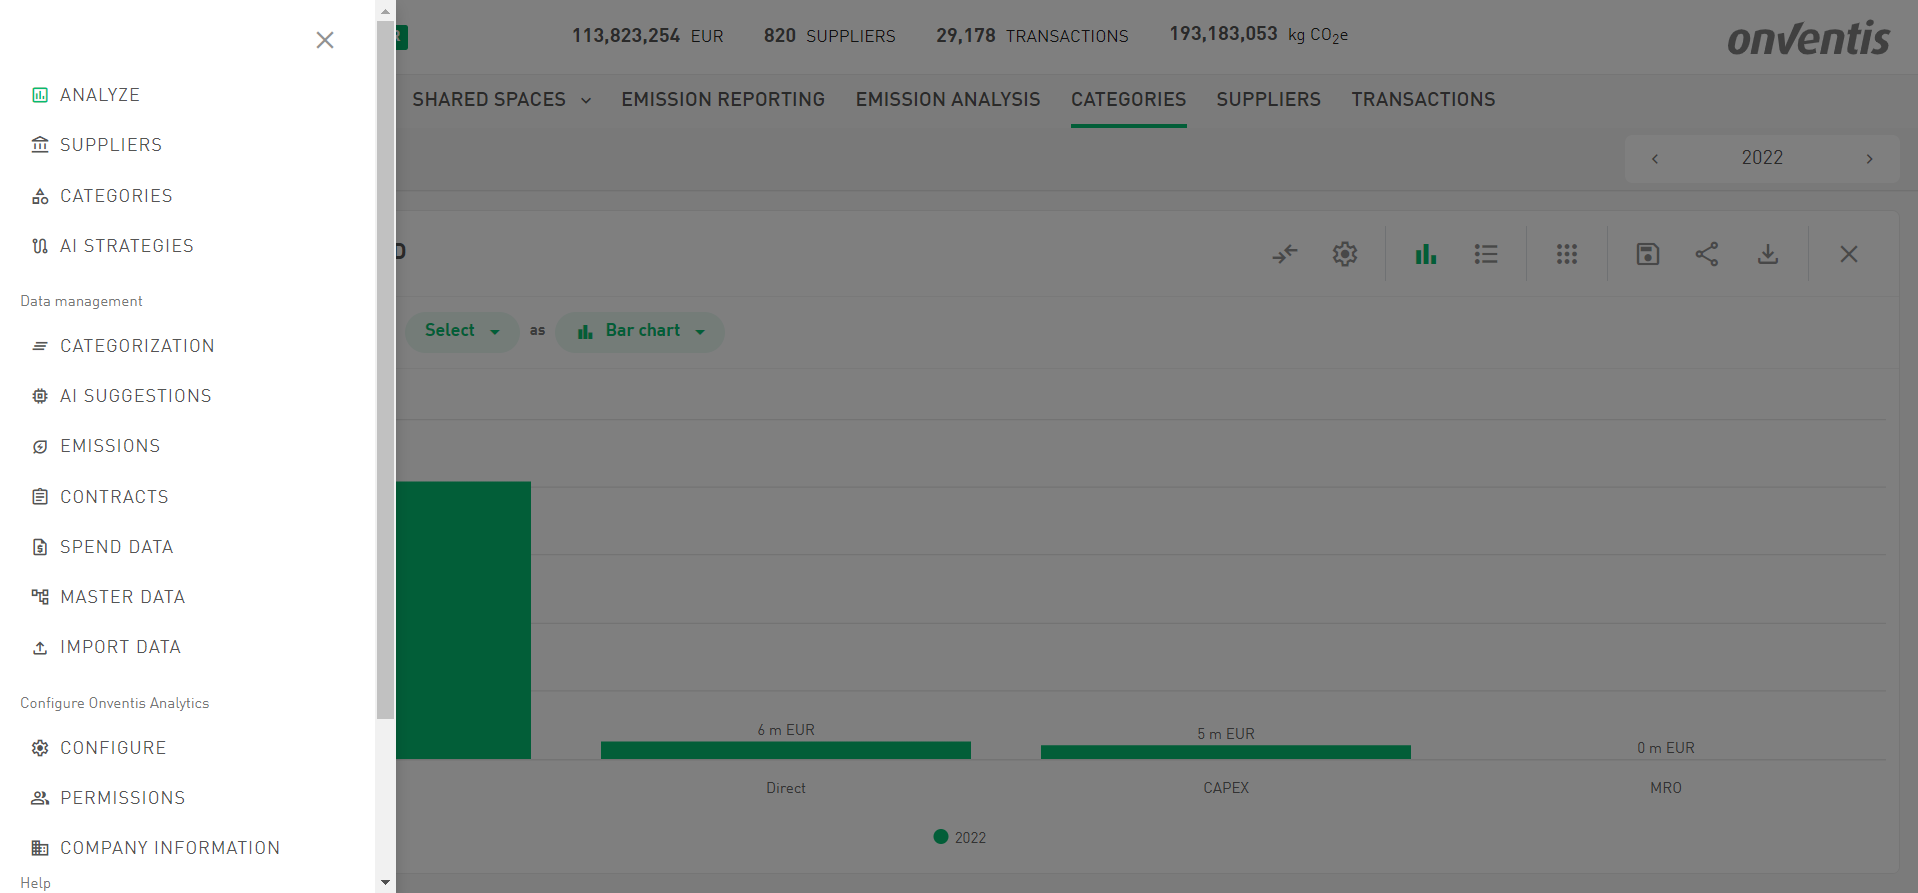Switch to list view icon
Viewport: 1918px width, 893px height.
(1486, 254)
